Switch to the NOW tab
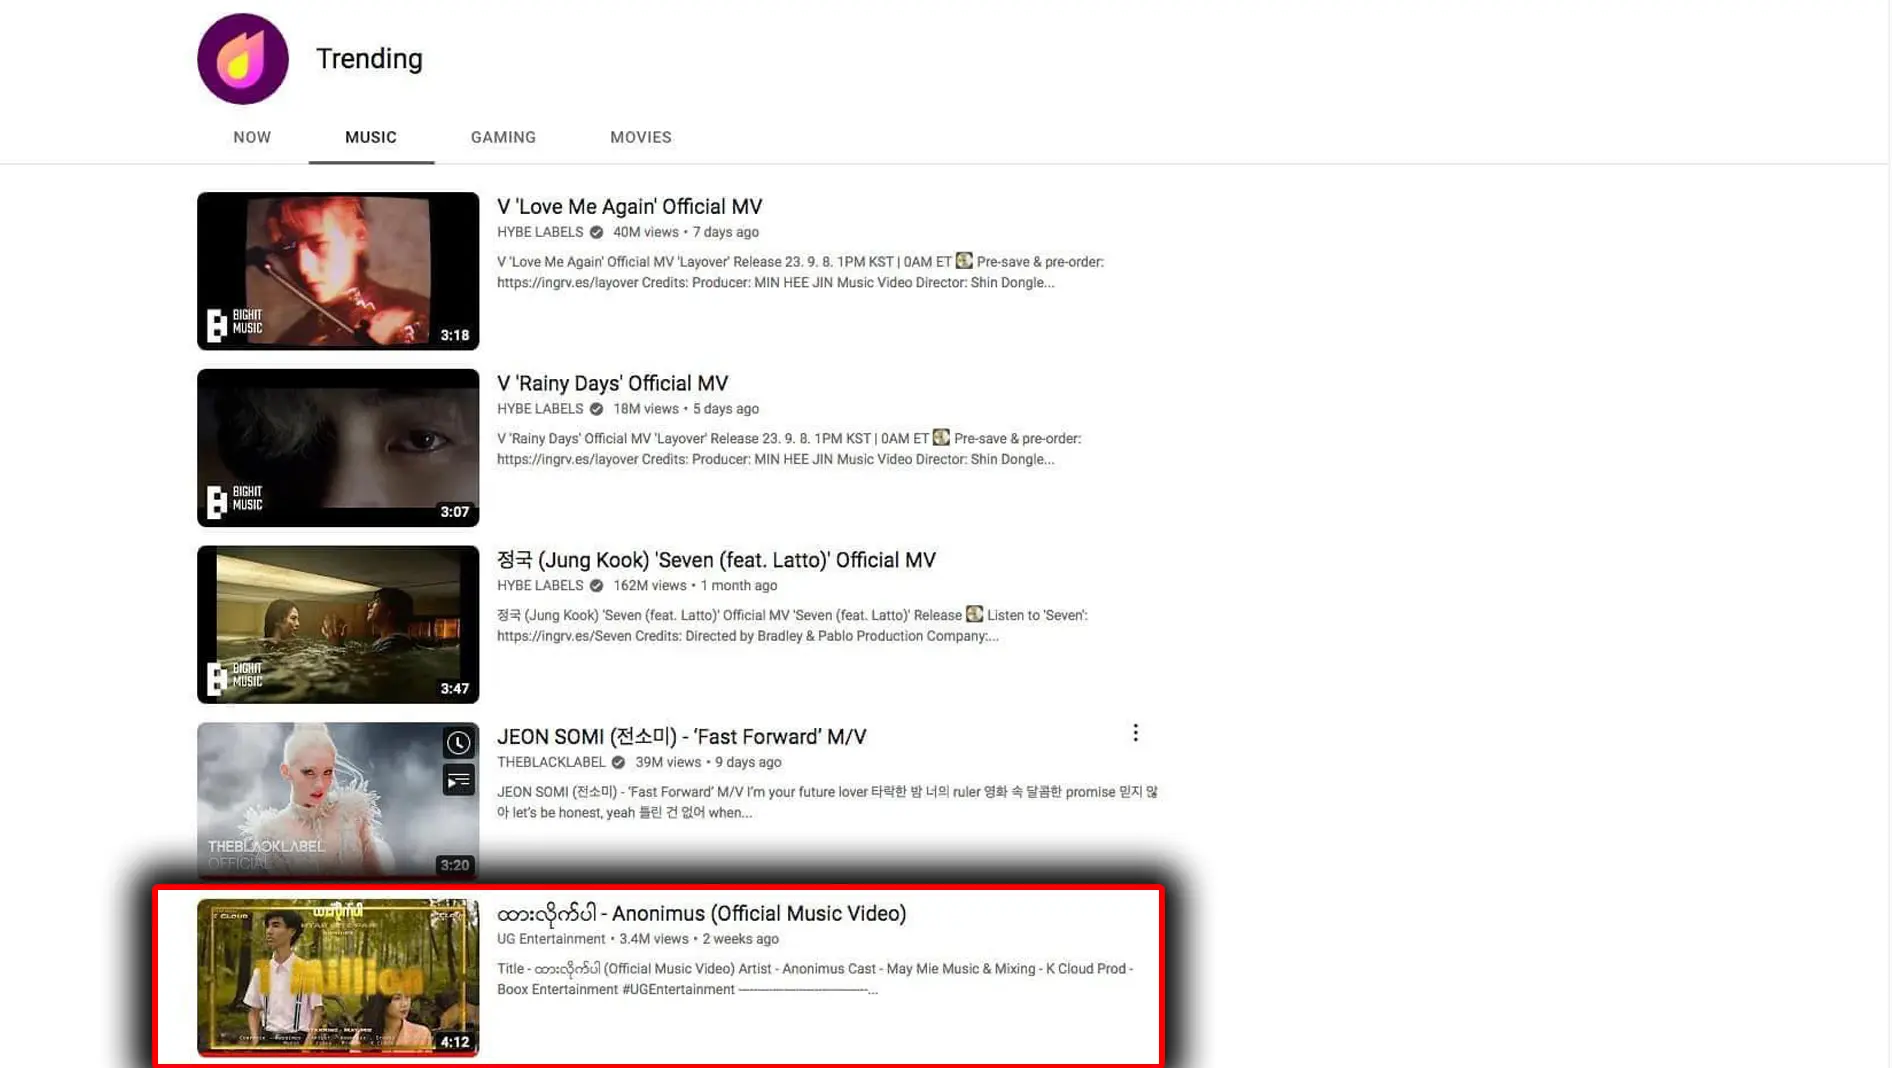This screenshot has width=1892, height=1068. [x=252, y=137]
